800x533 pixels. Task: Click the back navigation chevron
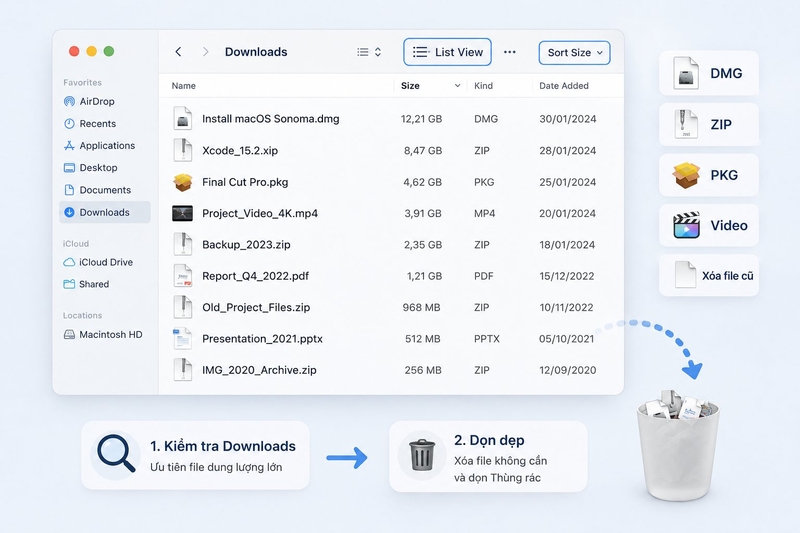pos(178,52)
